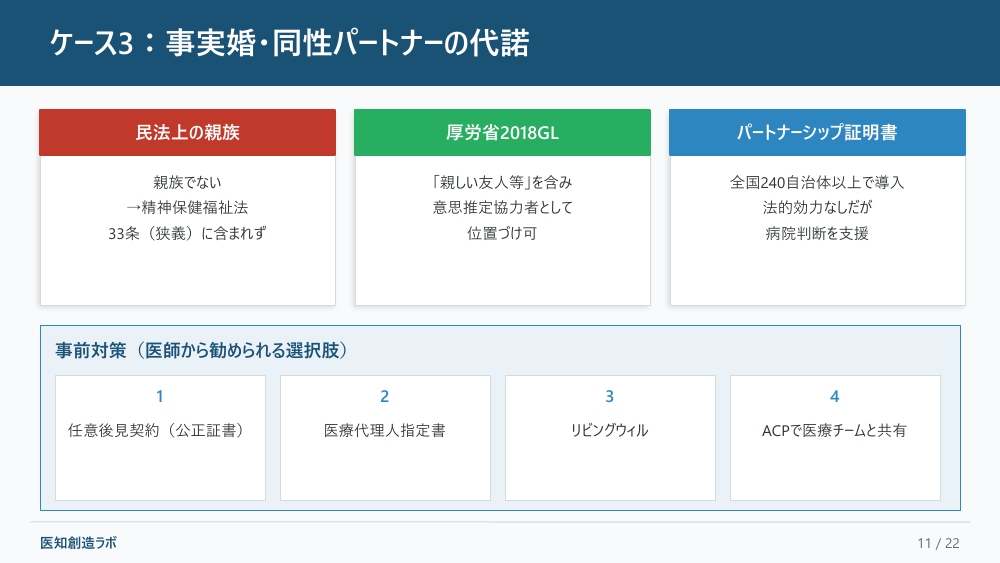Select the blue header 'パートナーシップ証明書'
1000x563 pixels.
[817, 133]
